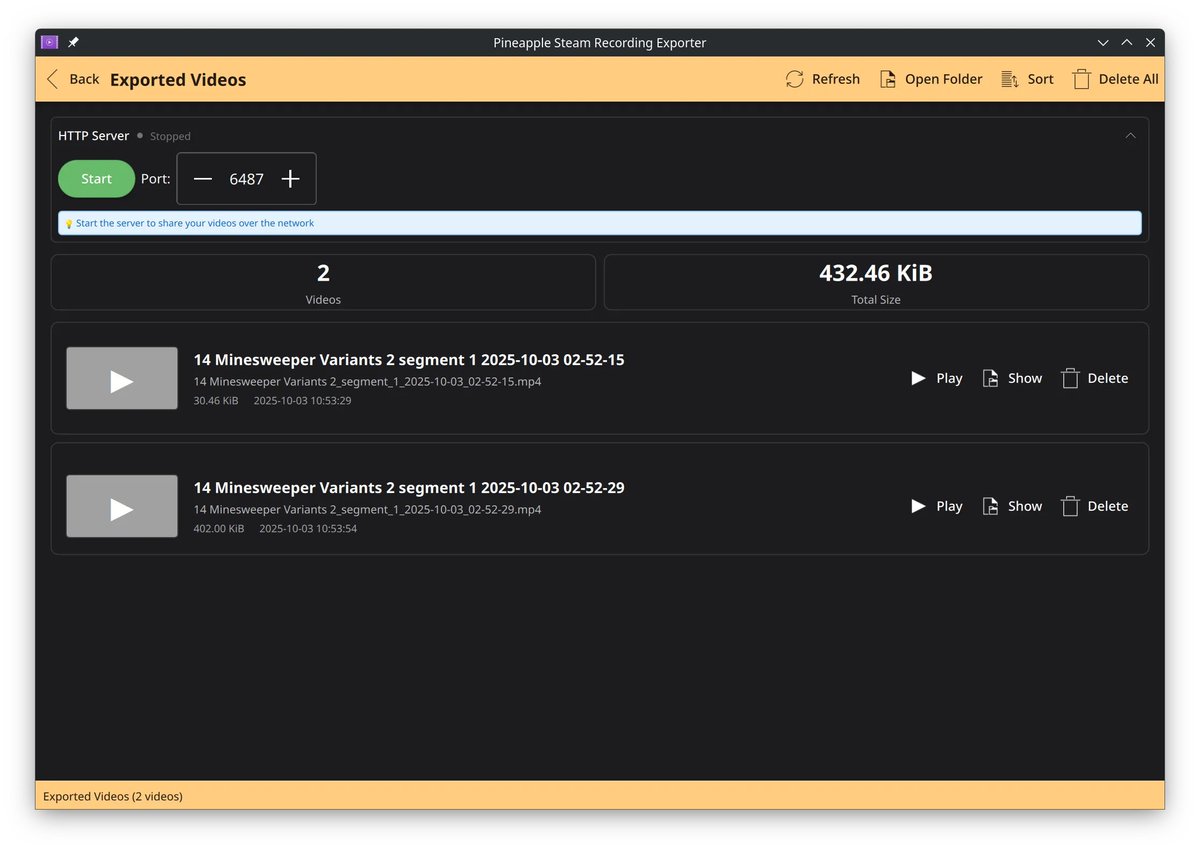
Task: Click the 30.46 KiB size text
Action: coord(216,401)
